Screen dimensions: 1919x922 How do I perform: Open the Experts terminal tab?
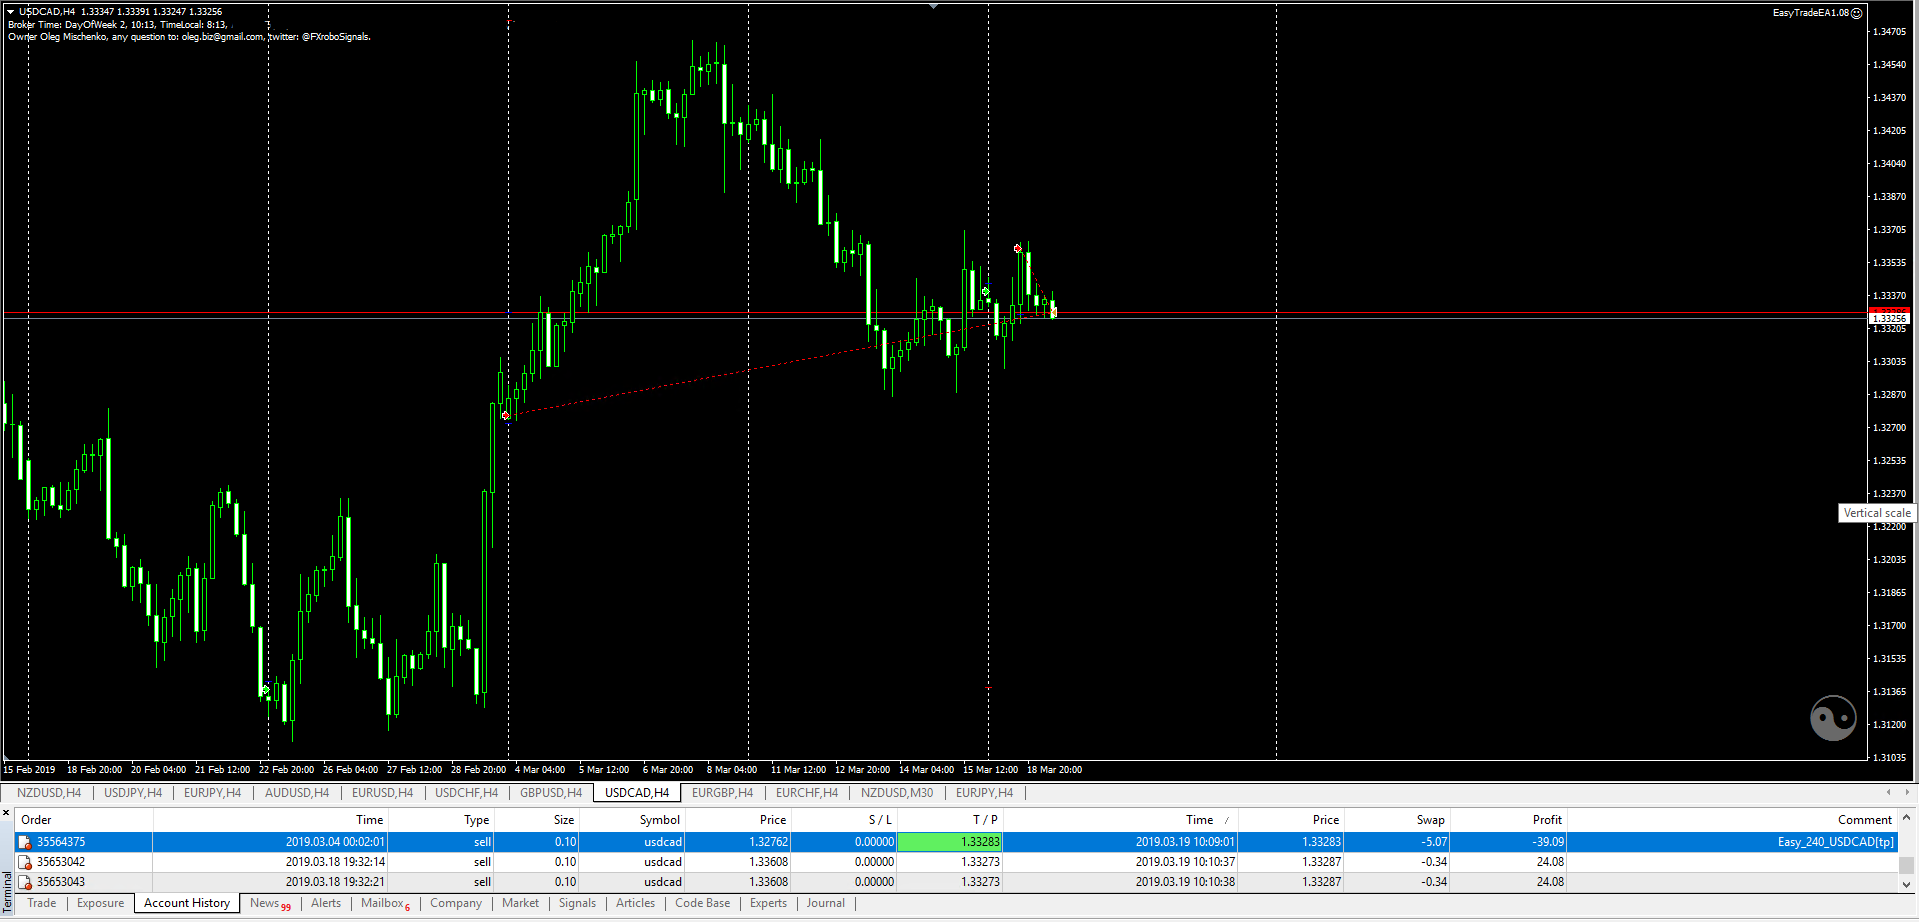click(768, 903)
